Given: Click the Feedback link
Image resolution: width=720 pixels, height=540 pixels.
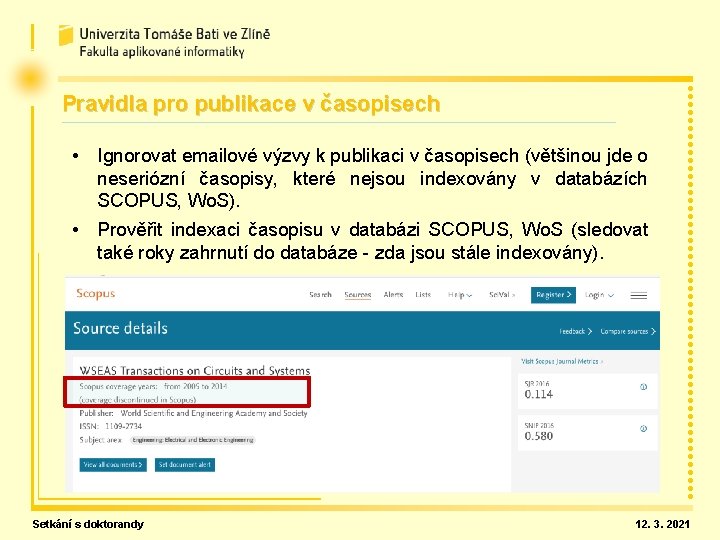Looking at the screenshot, I should (575, 331).
